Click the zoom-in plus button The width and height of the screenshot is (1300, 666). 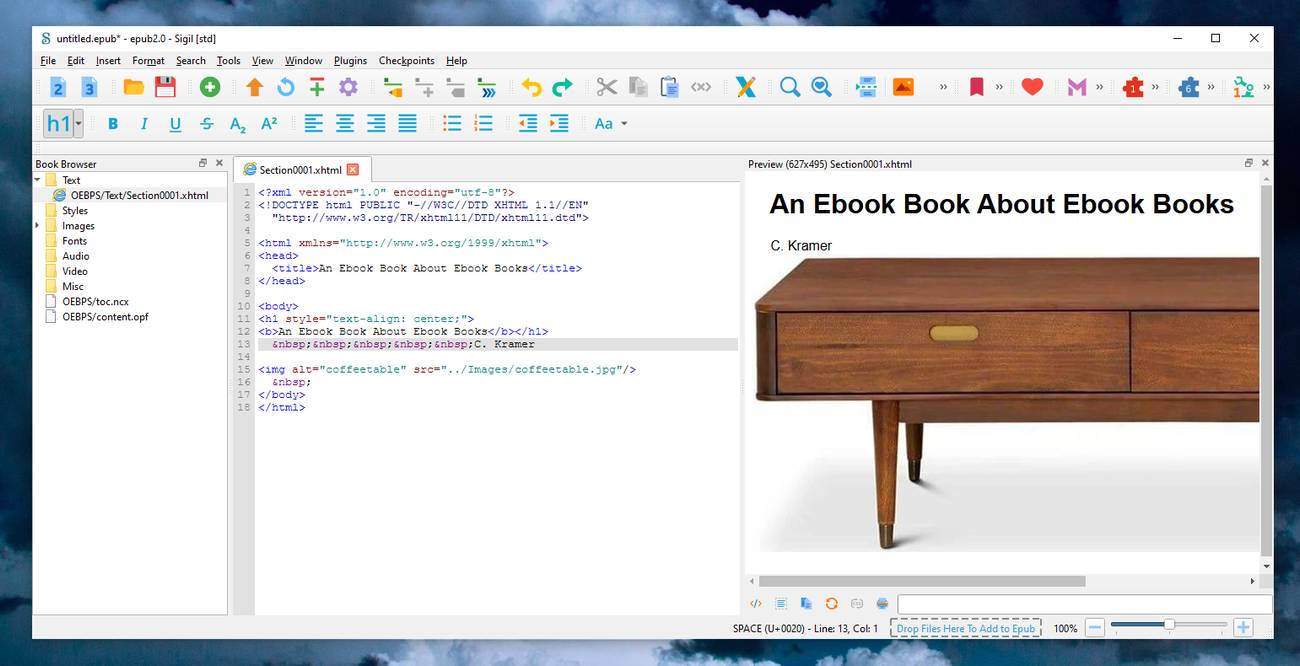click(1243, 628)
